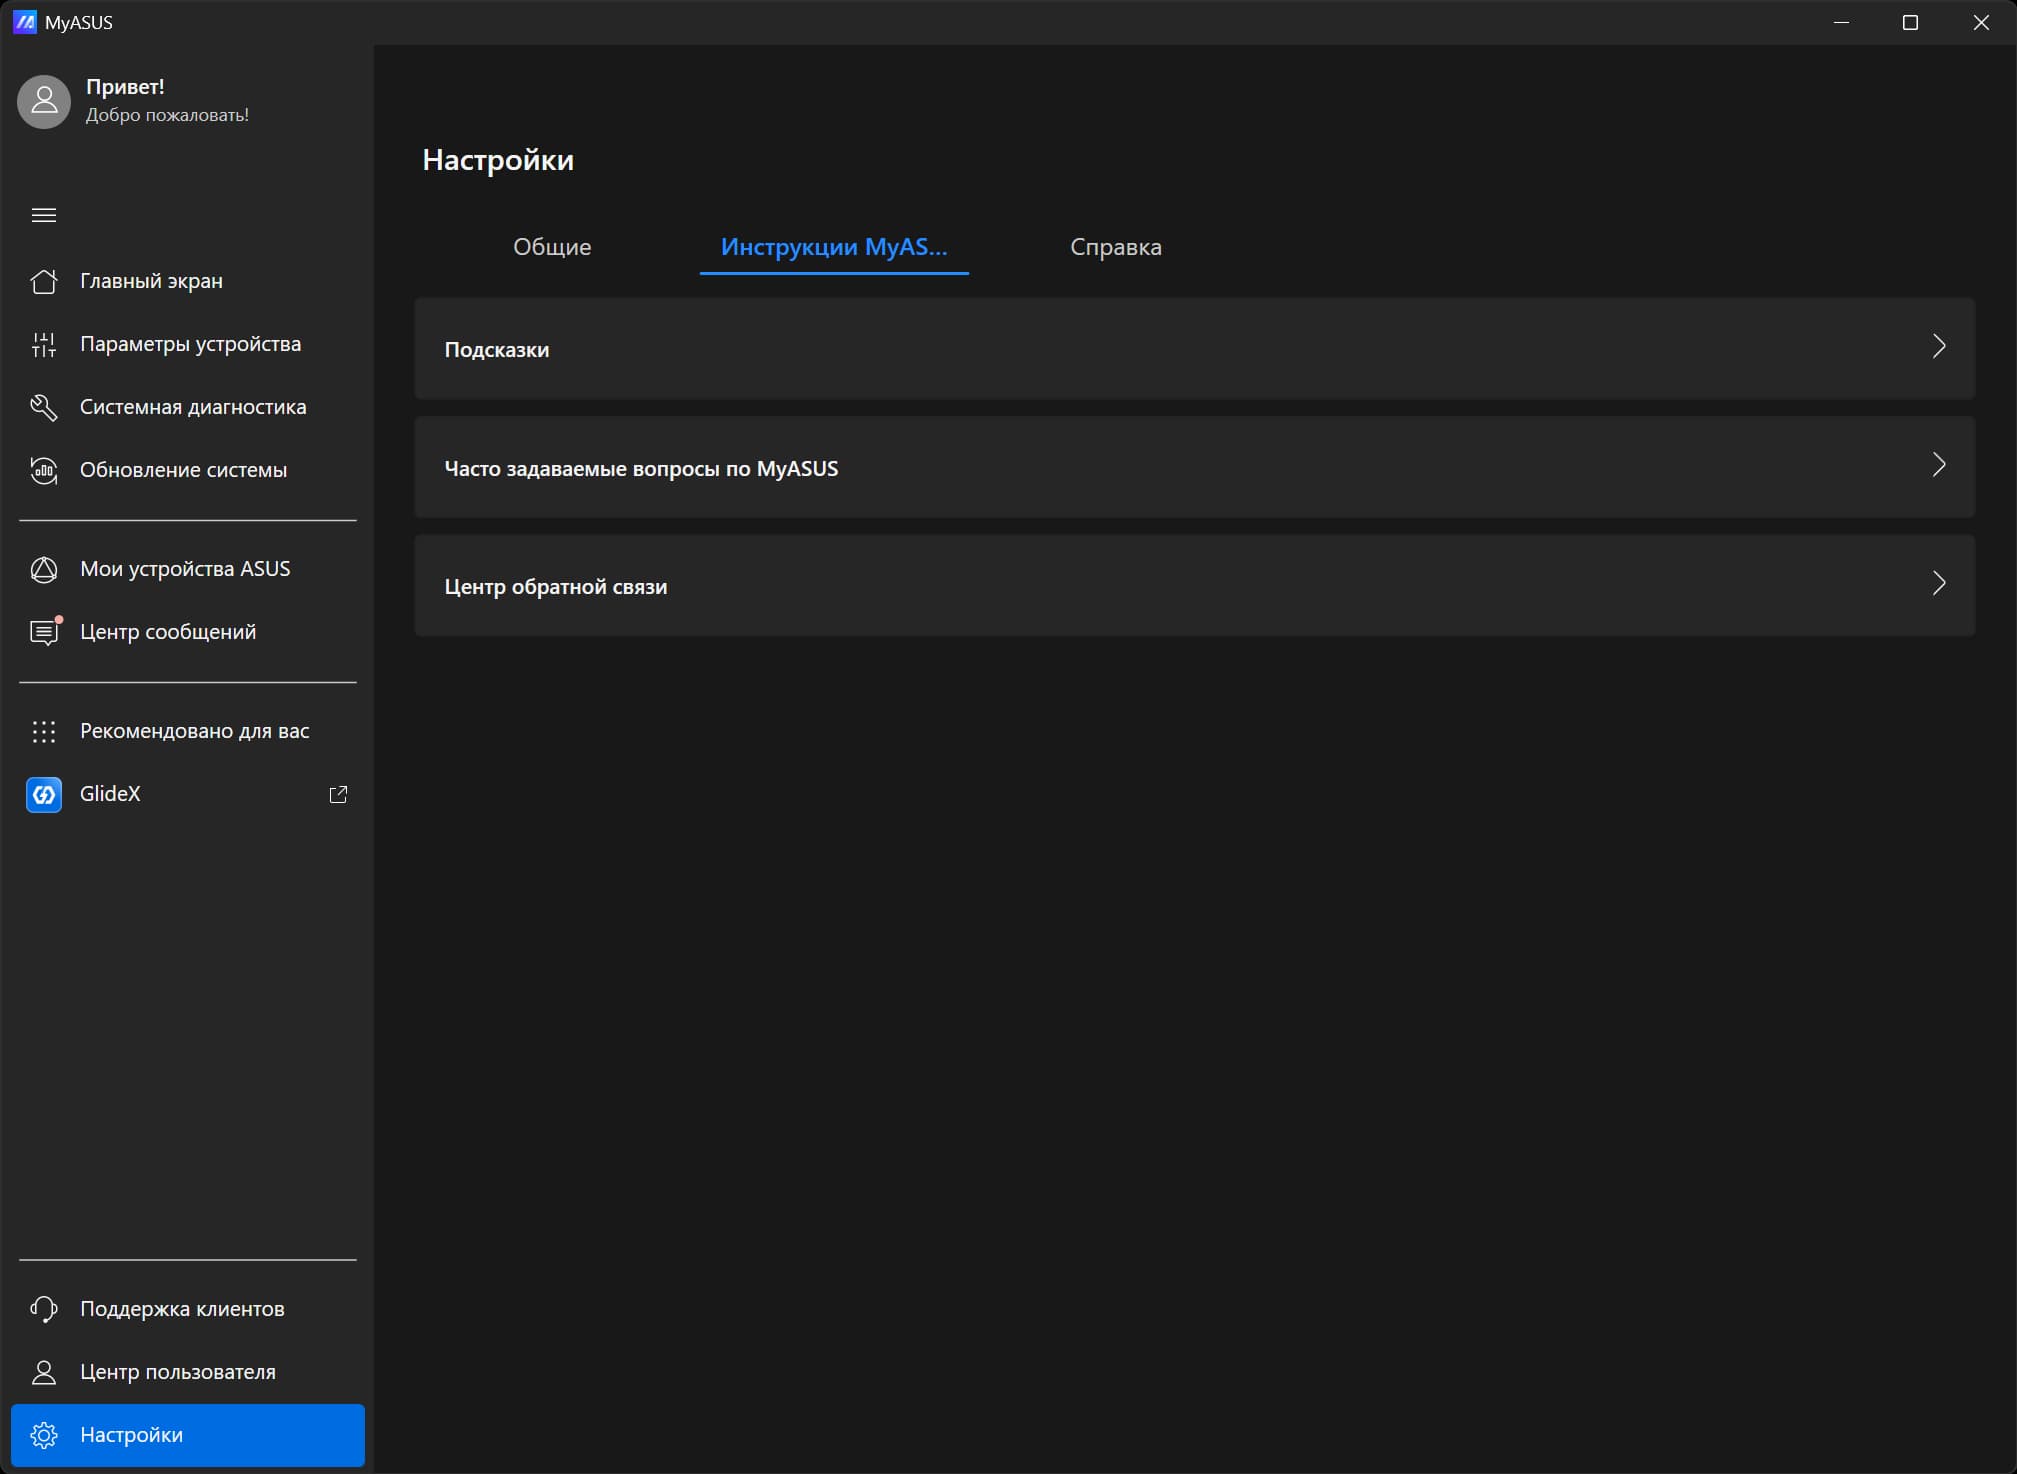The image size is (2017, 1474).
Task: Click the GlideX app icon
Action: pyautogui.click(x=43, y=794)
